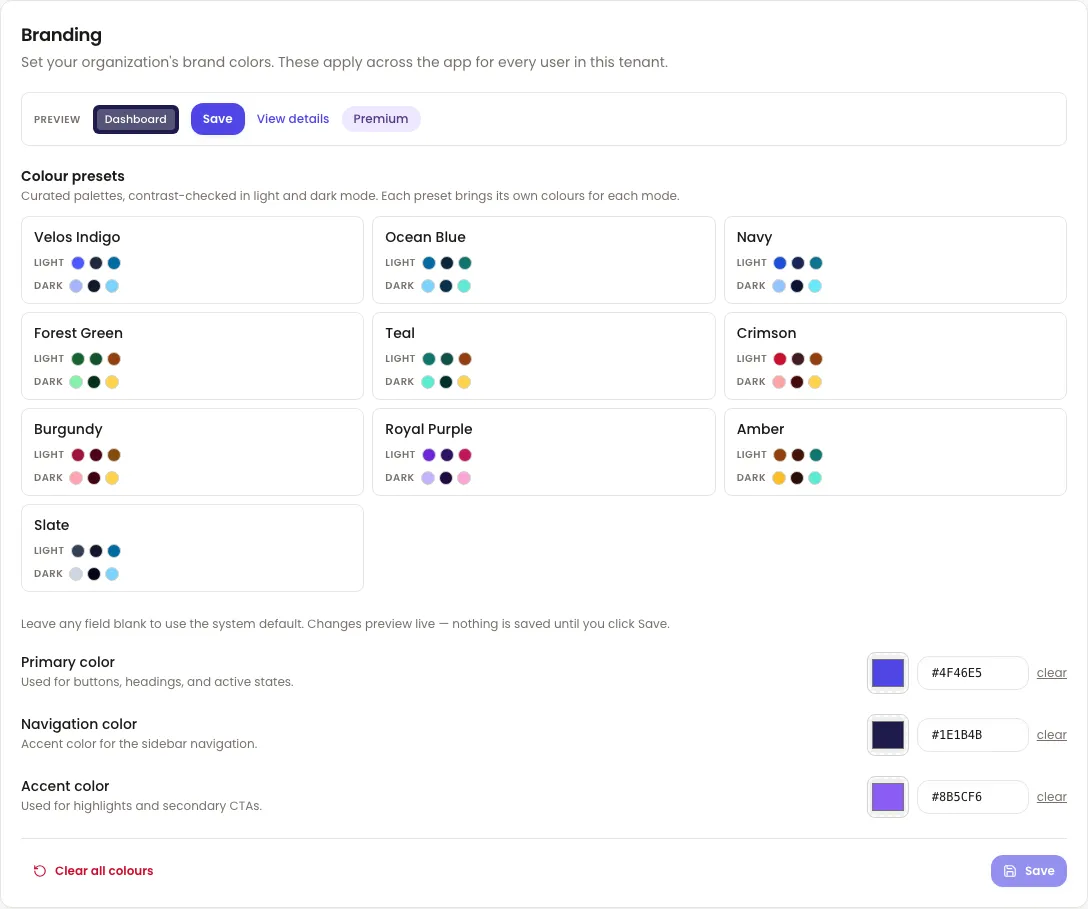Open the Primary color swatch picker
This screenshot has width=1088, height=909.
click(x=888, y=673)
